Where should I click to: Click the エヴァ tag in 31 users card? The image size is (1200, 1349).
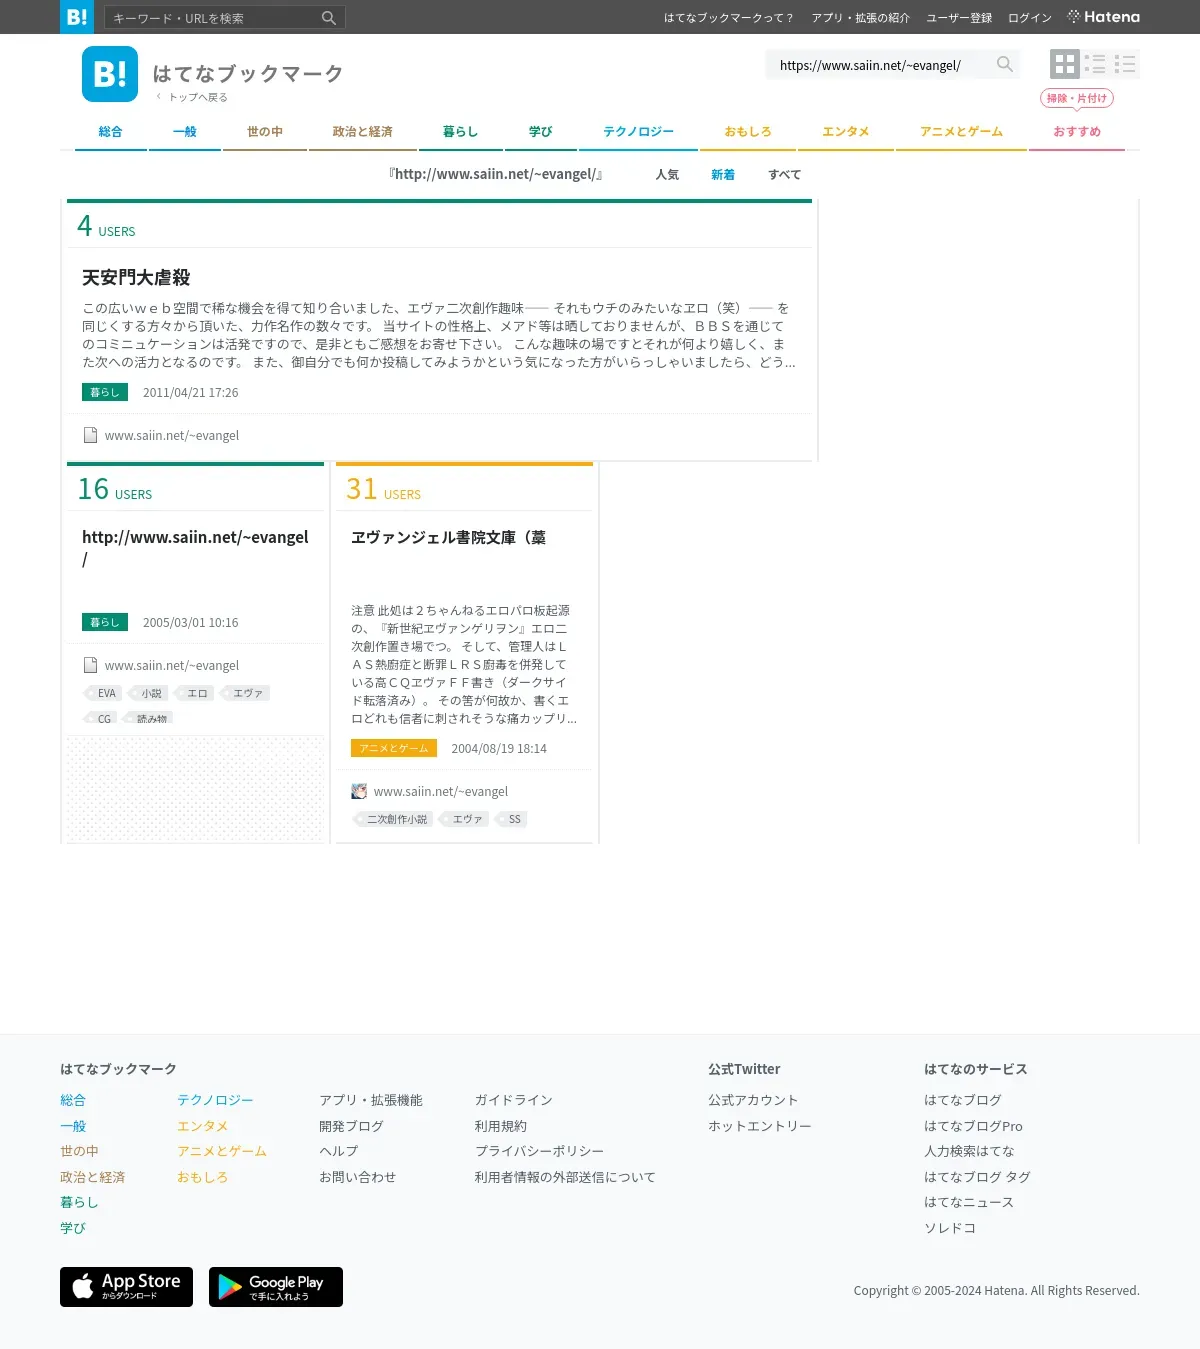(466, 819)
